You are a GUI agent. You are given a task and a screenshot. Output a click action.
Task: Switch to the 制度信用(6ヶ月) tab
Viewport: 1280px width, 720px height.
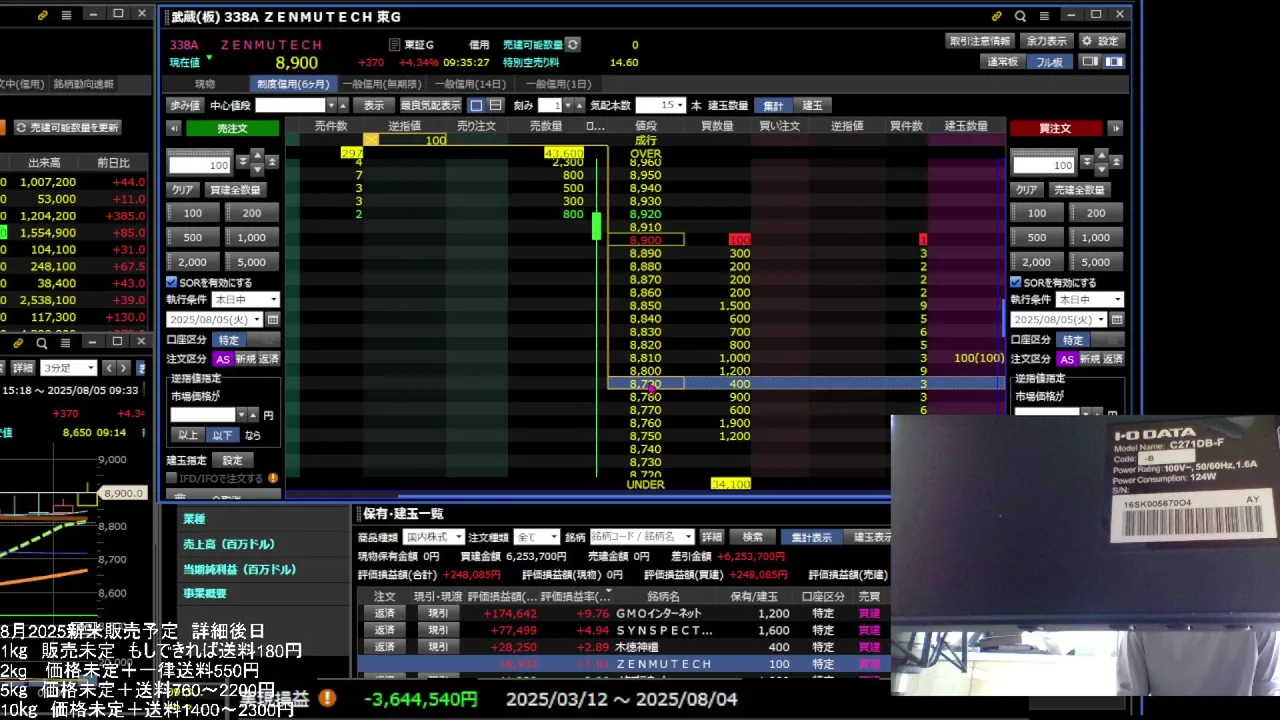293,84
